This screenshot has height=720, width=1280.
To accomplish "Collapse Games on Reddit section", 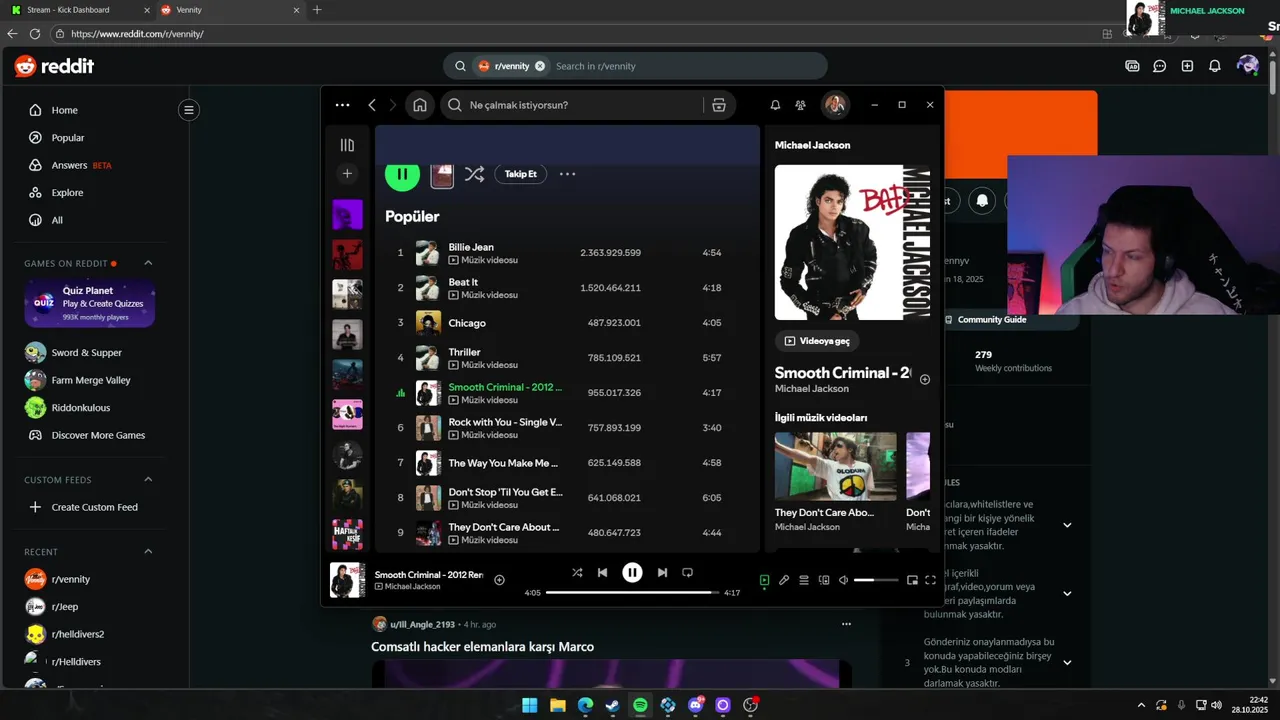I will click(x=148, y=263).
